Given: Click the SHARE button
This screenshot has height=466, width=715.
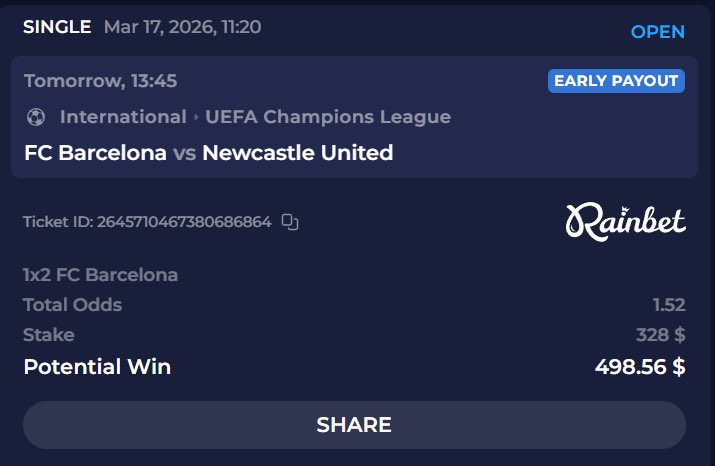Looking at the screenshot, I should [x=354, y=425].
